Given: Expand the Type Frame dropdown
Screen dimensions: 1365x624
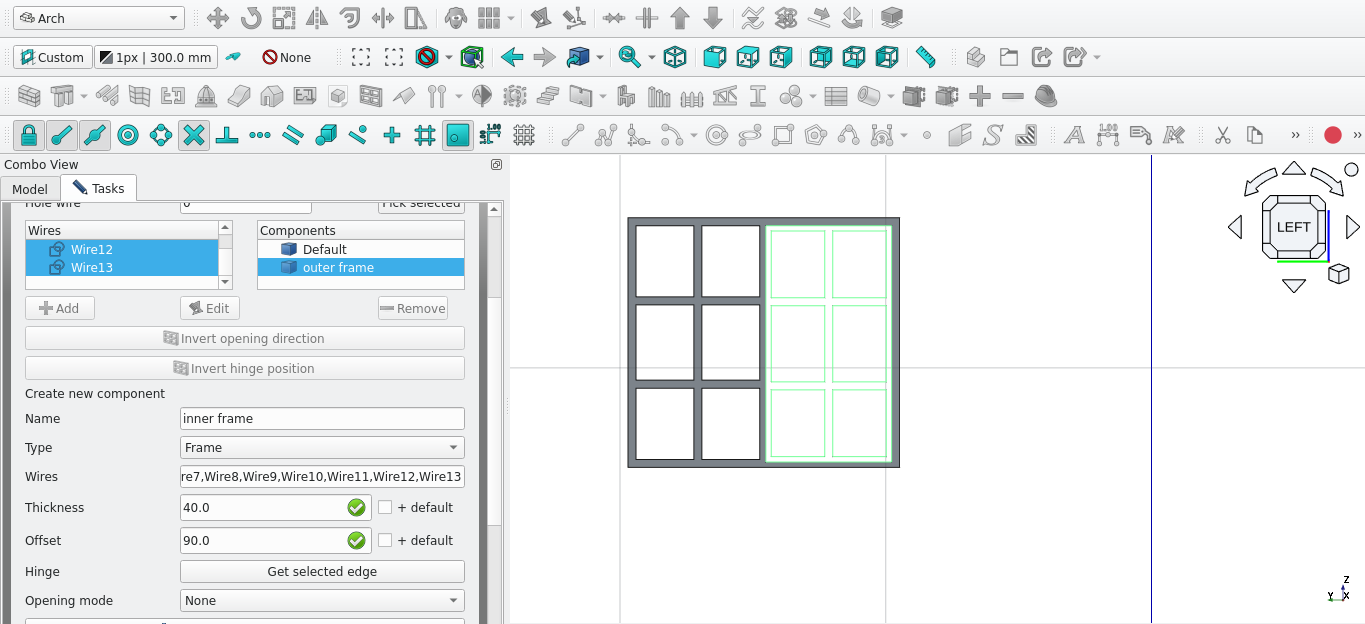Looking at the screenshot, I should [x=322, y=448].
